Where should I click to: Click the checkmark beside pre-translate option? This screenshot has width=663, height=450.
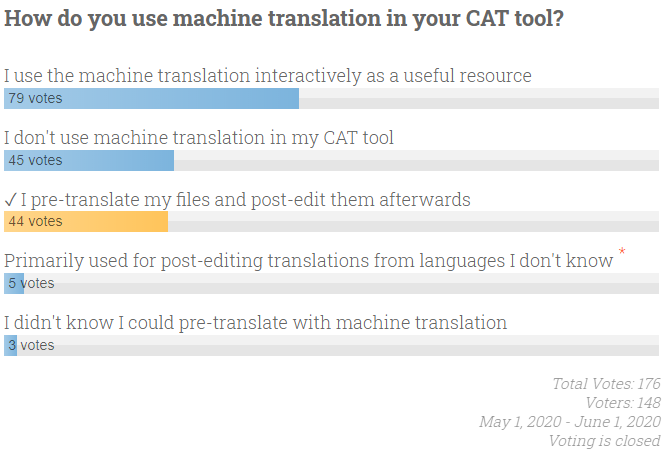pos(10,200)
